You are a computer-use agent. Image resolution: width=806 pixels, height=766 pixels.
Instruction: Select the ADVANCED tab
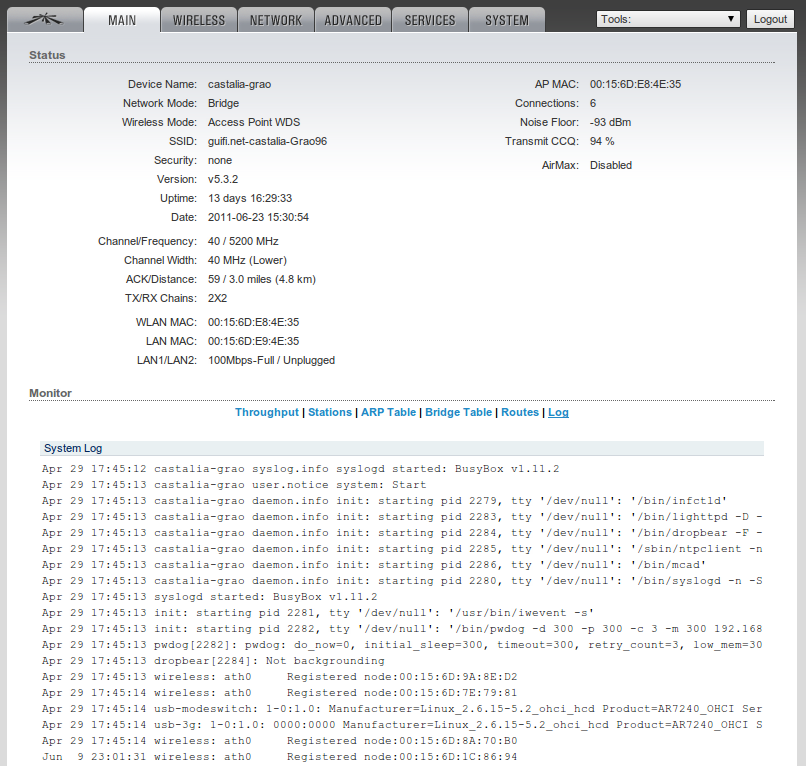[353, 20]
